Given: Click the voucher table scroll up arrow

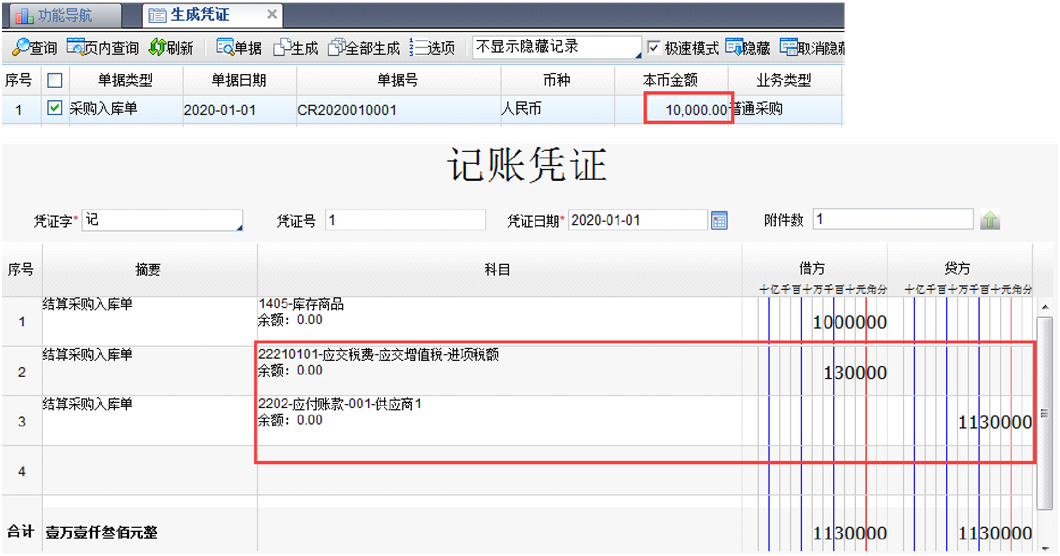Looking at the screenshot, I should click(1044, 305).
